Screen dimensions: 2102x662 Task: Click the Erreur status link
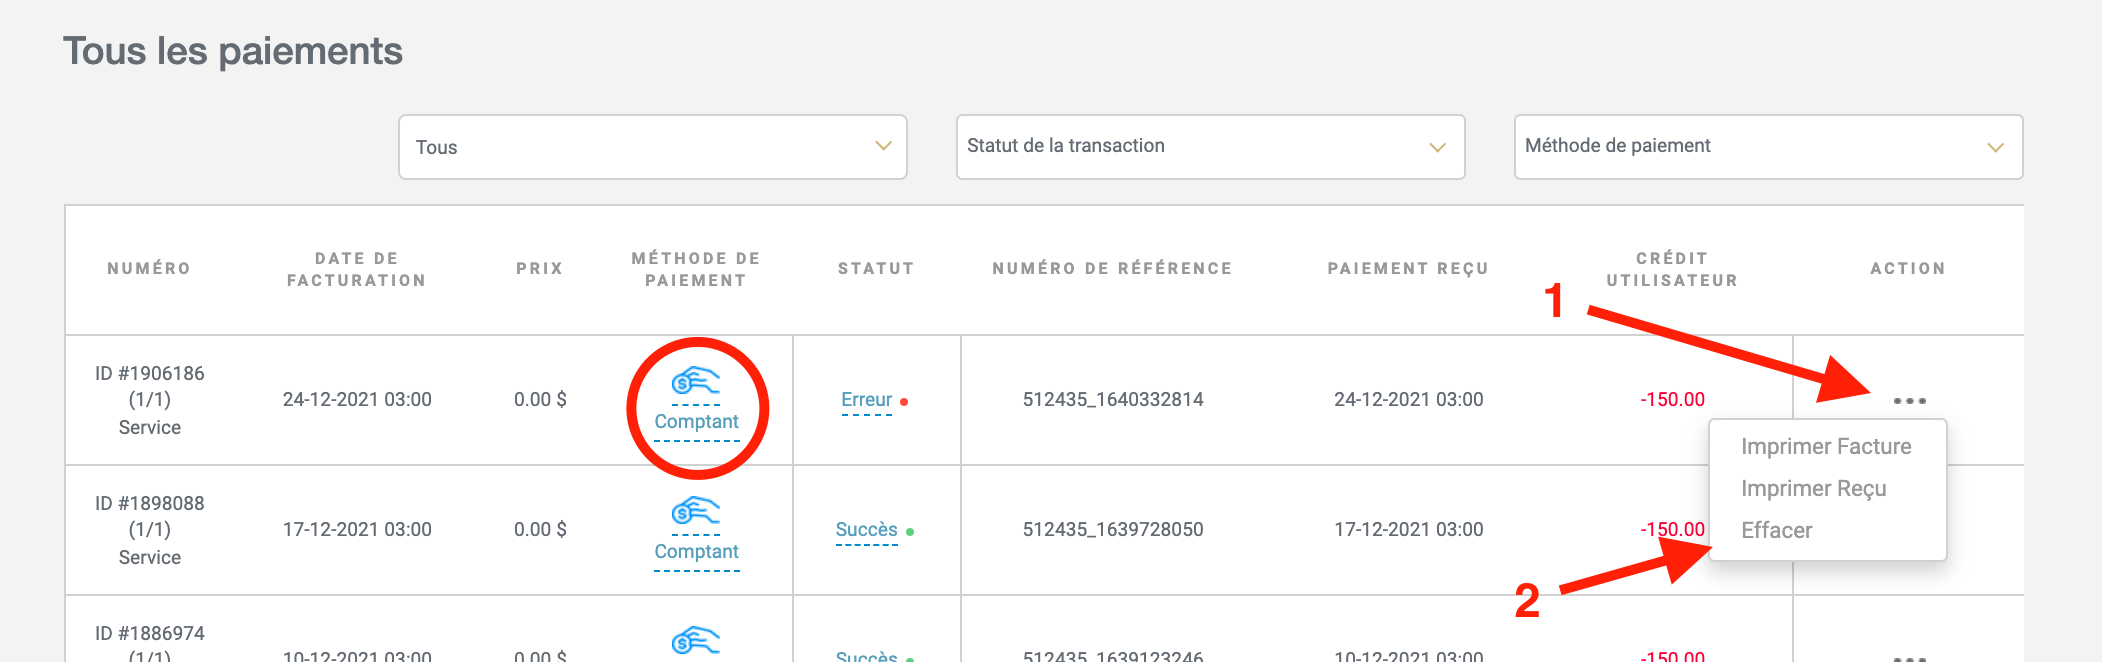[x=866, y=400]
